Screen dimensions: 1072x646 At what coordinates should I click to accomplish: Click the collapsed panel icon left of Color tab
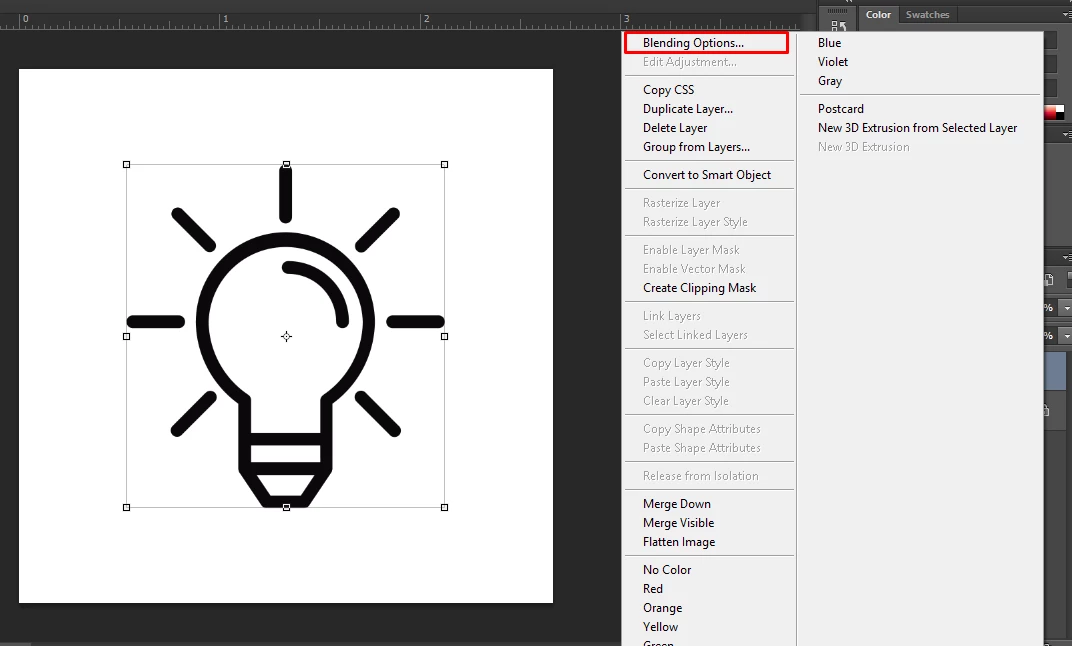(838, 26)
